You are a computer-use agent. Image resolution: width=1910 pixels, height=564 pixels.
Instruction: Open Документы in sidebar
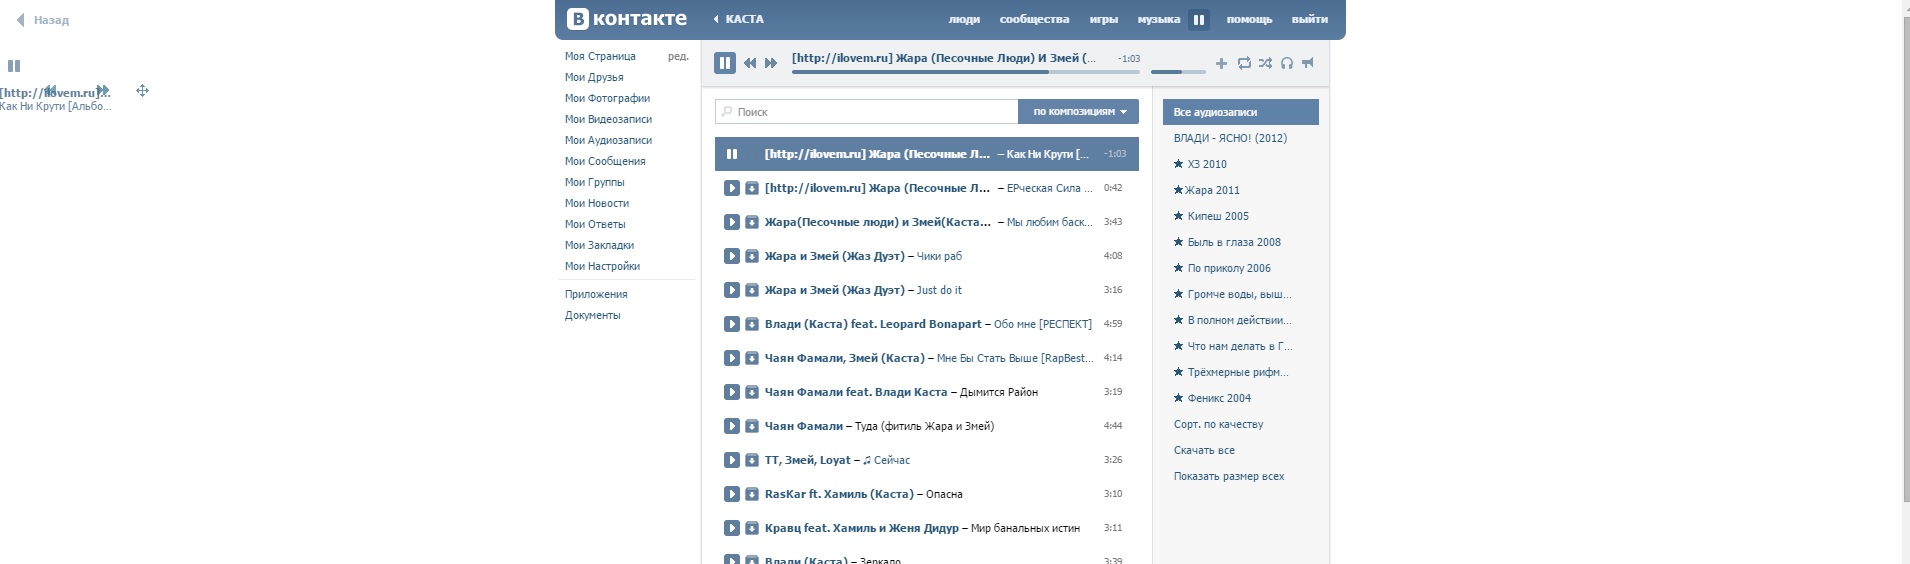[592, 315]
